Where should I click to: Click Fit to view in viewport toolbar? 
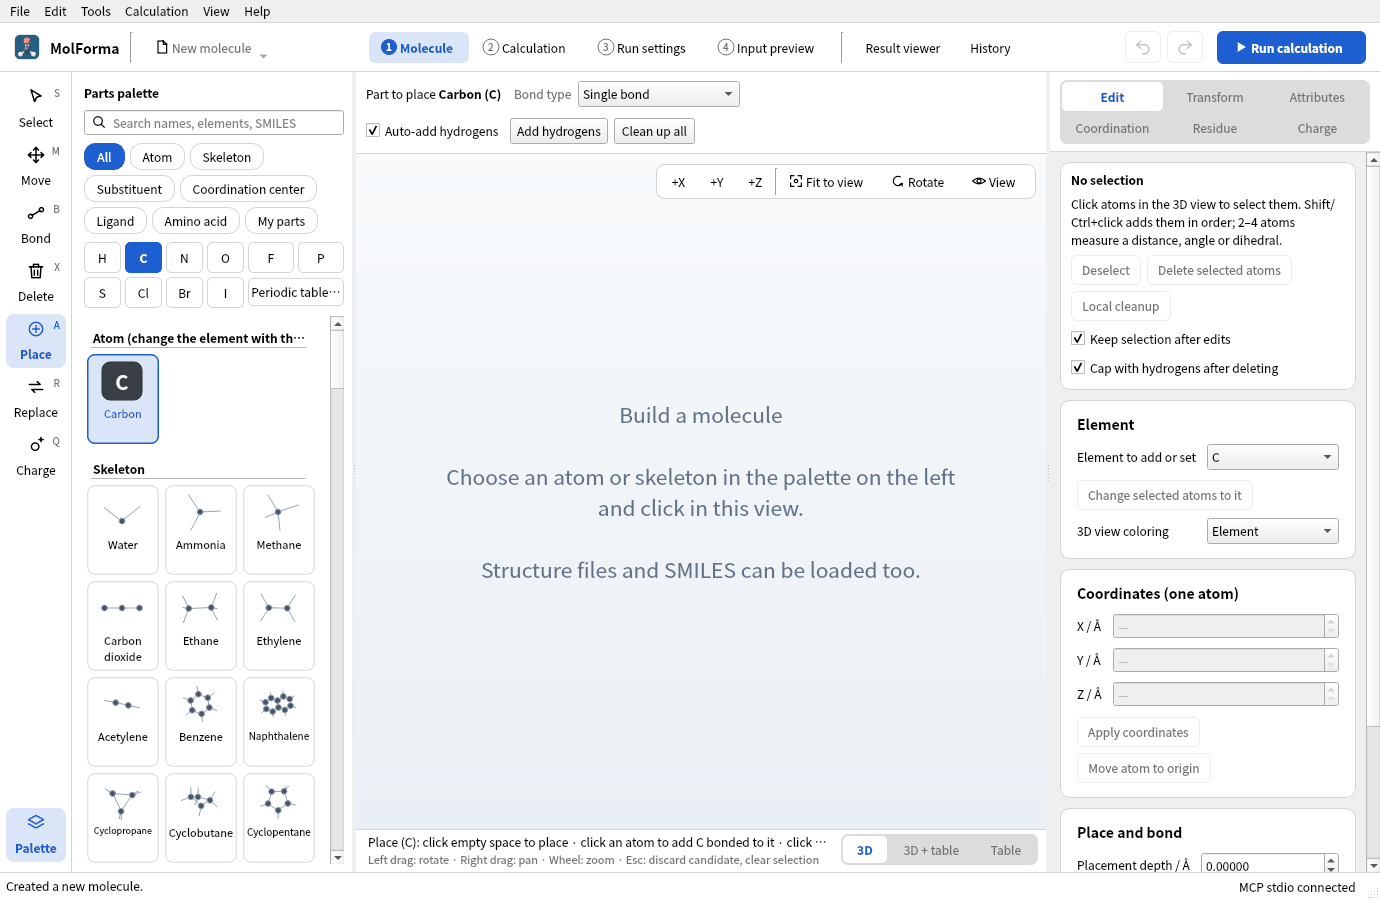click(826, 182)
